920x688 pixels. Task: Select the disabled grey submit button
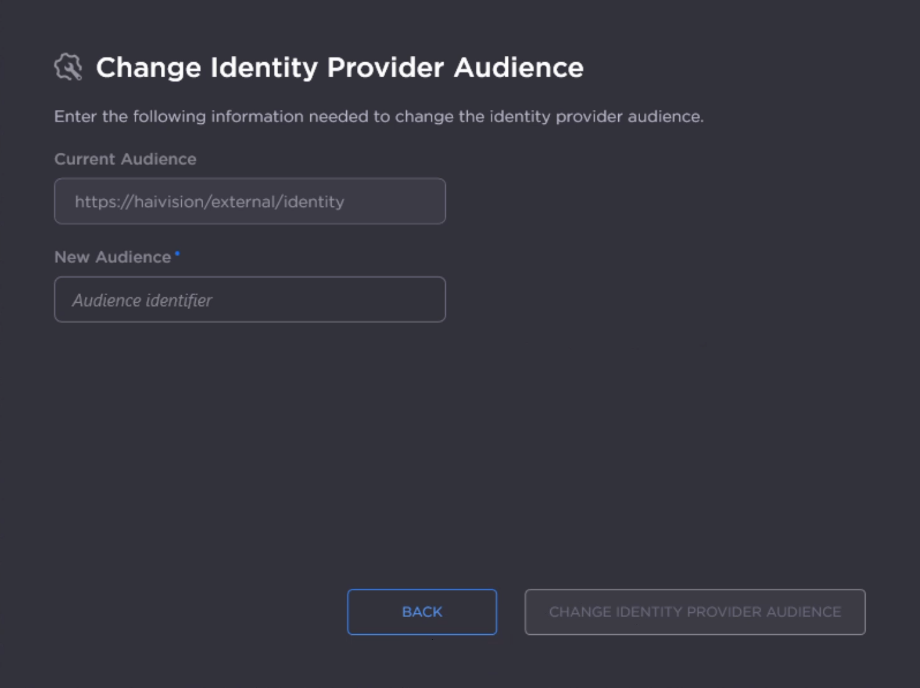point(694,612)
